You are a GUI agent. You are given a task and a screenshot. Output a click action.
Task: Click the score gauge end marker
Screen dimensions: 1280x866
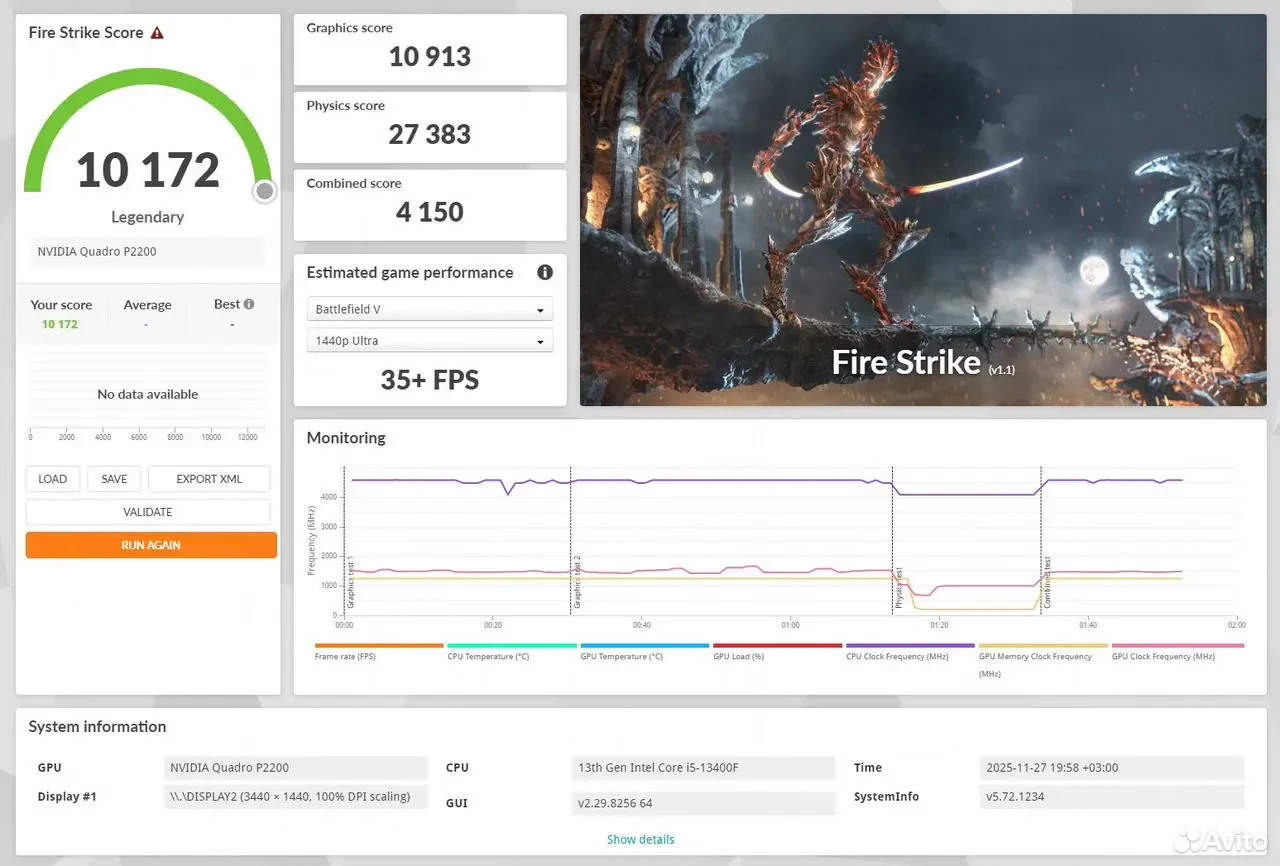264,191
